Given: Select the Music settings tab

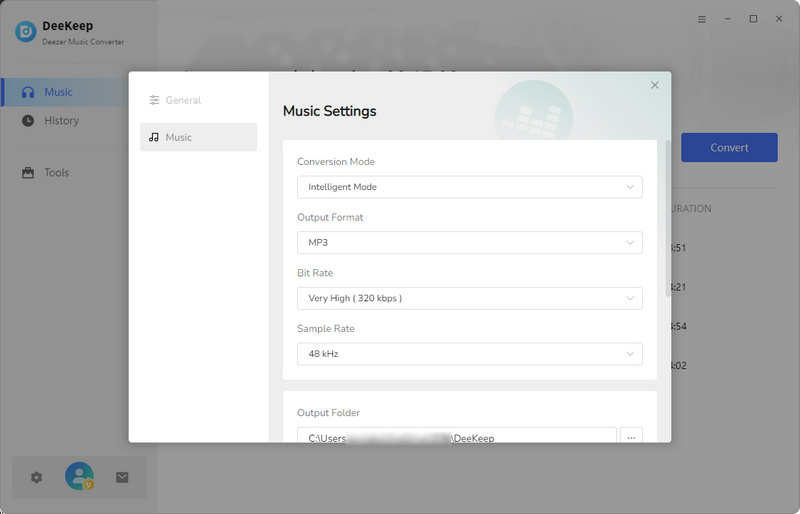Looking at the screenshot, I should tap(198, 137).
